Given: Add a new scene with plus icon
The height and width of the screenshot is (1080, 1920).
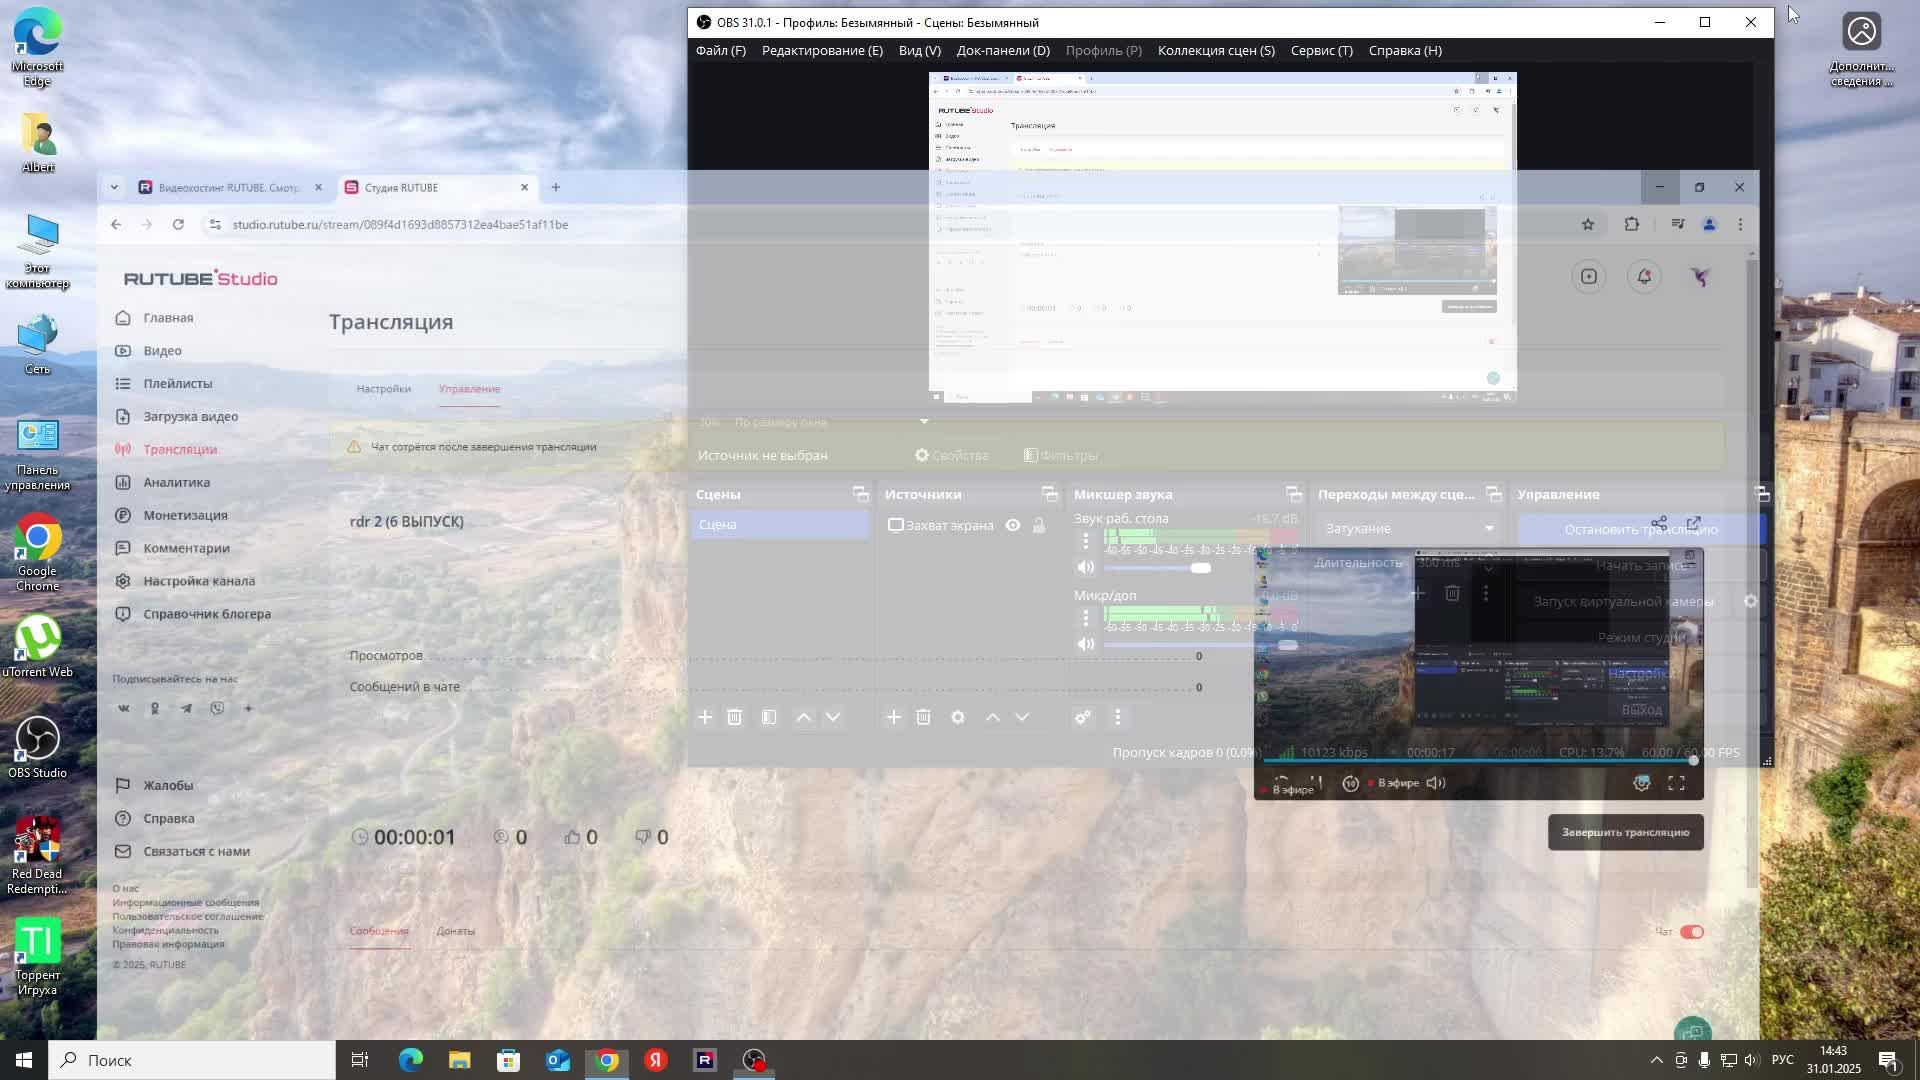Looking at the screenshot, I should [705, 717].
